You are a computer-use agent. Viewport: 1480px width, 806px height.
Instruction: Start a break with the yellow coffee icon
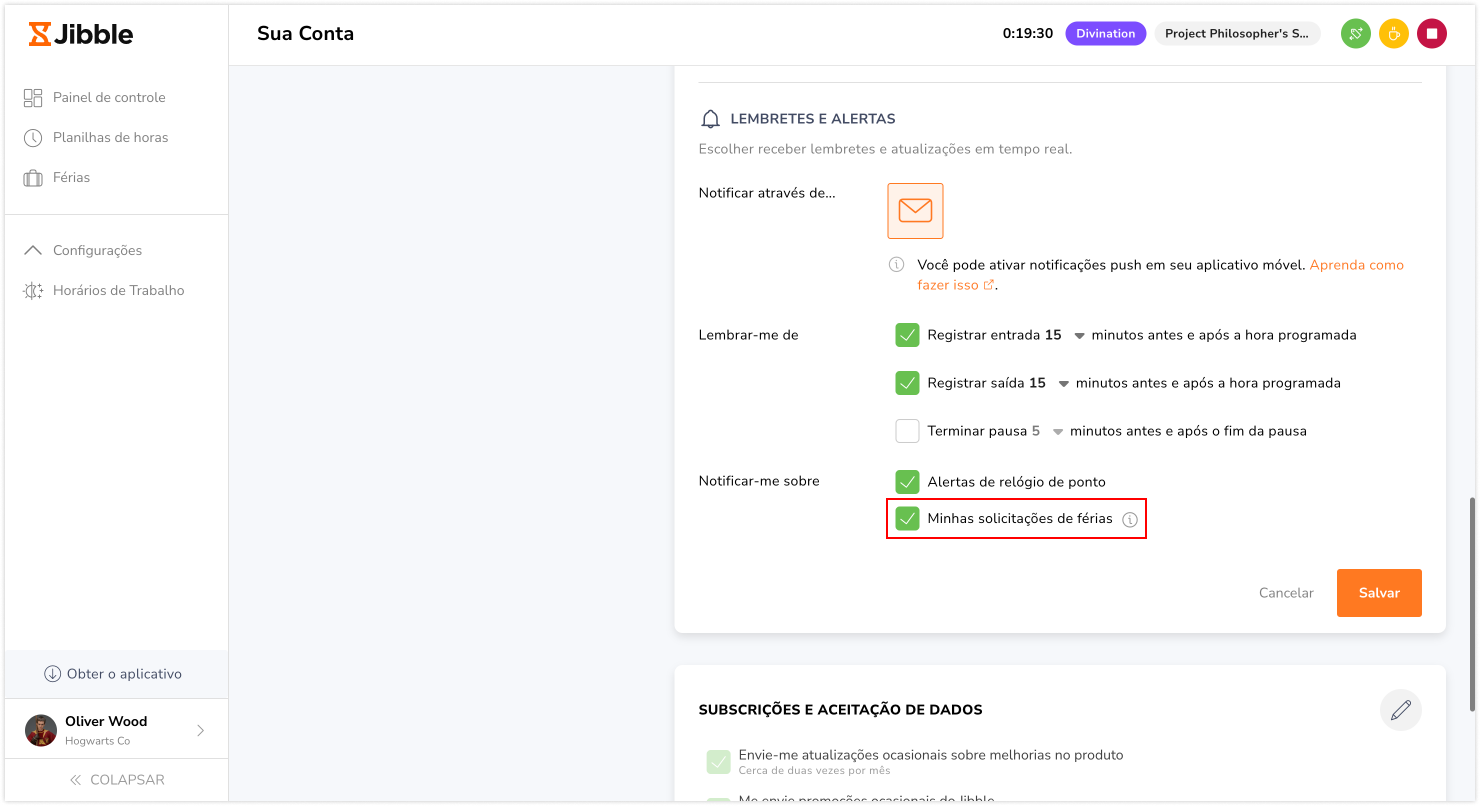1394,34
